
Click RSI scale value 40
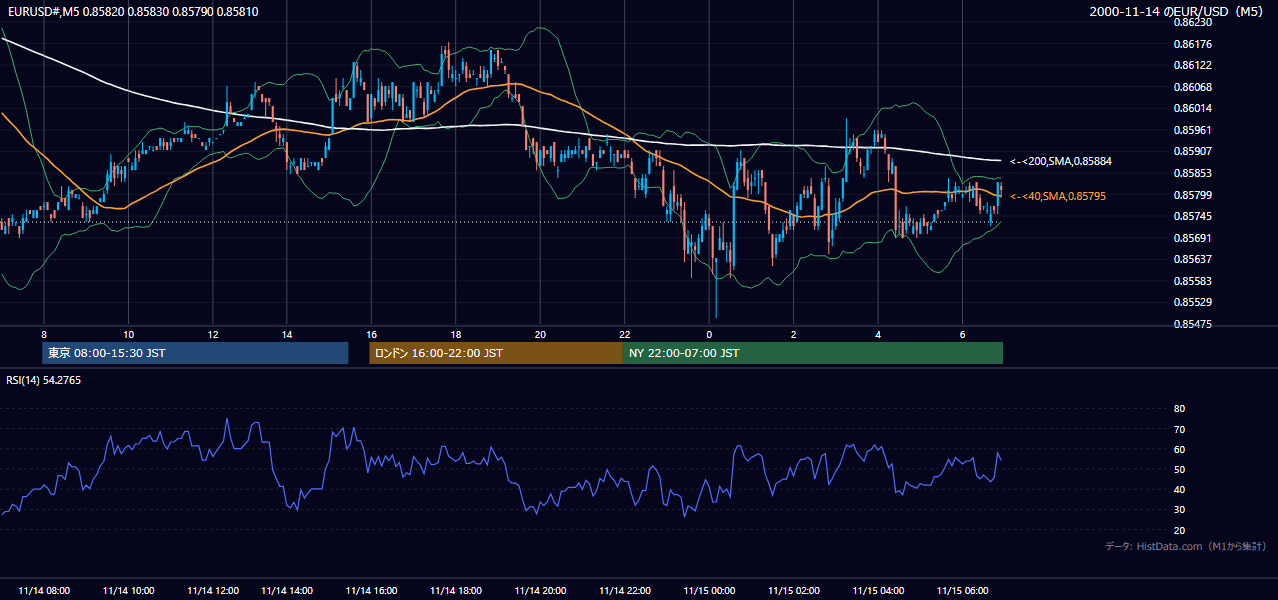pyautogui.click(x=1179, y=489)
